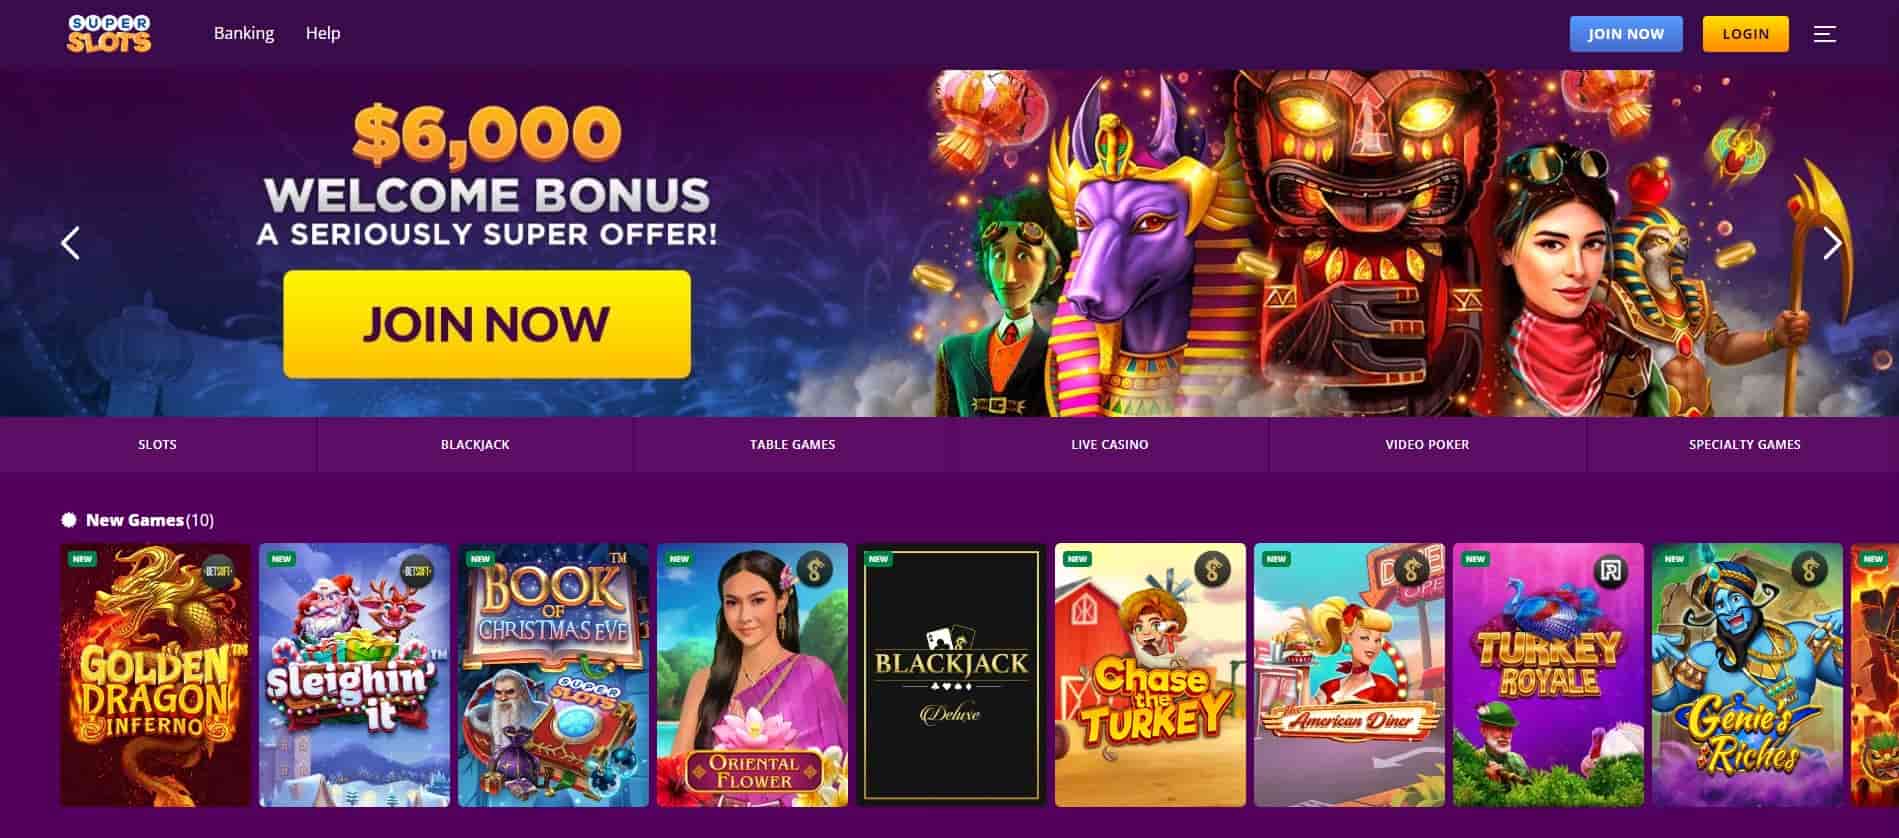Click the New Games star icon
Viewport: 1899px width, 838px height.
[69, 520]
